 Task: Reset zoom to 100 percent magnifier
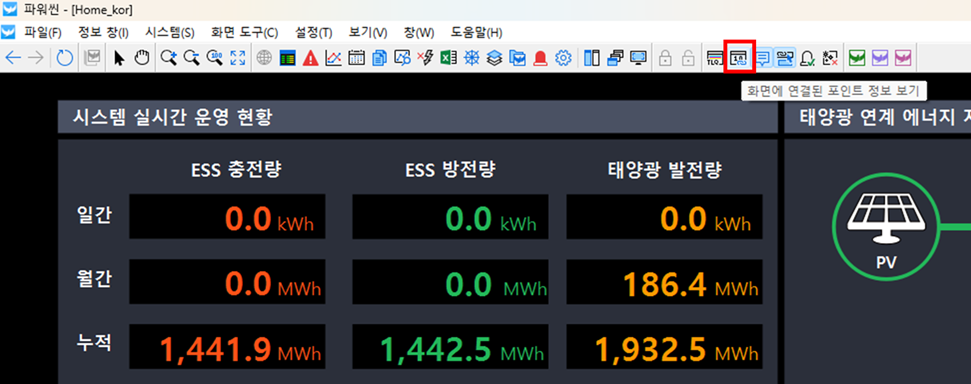coord(215,58)
